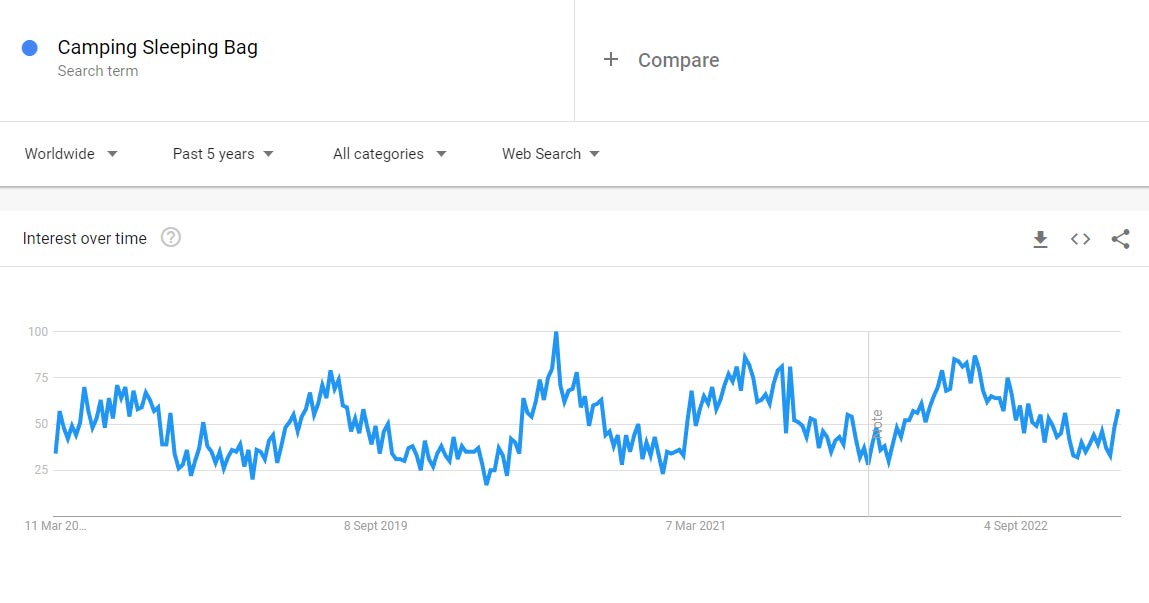Click the Note marker on the chart

877,425
